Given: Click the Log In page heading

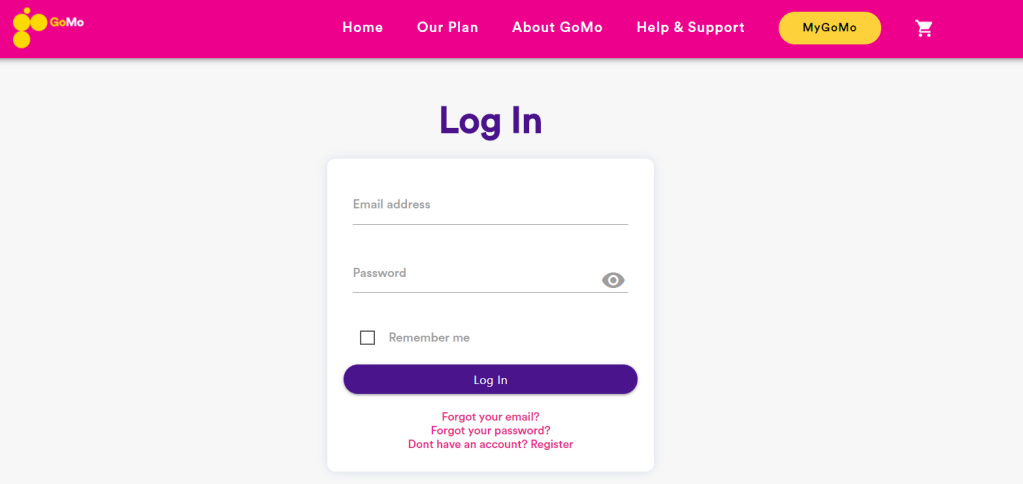Looking at the screenshot, I should pyautogui.click(x=490, y=121).
